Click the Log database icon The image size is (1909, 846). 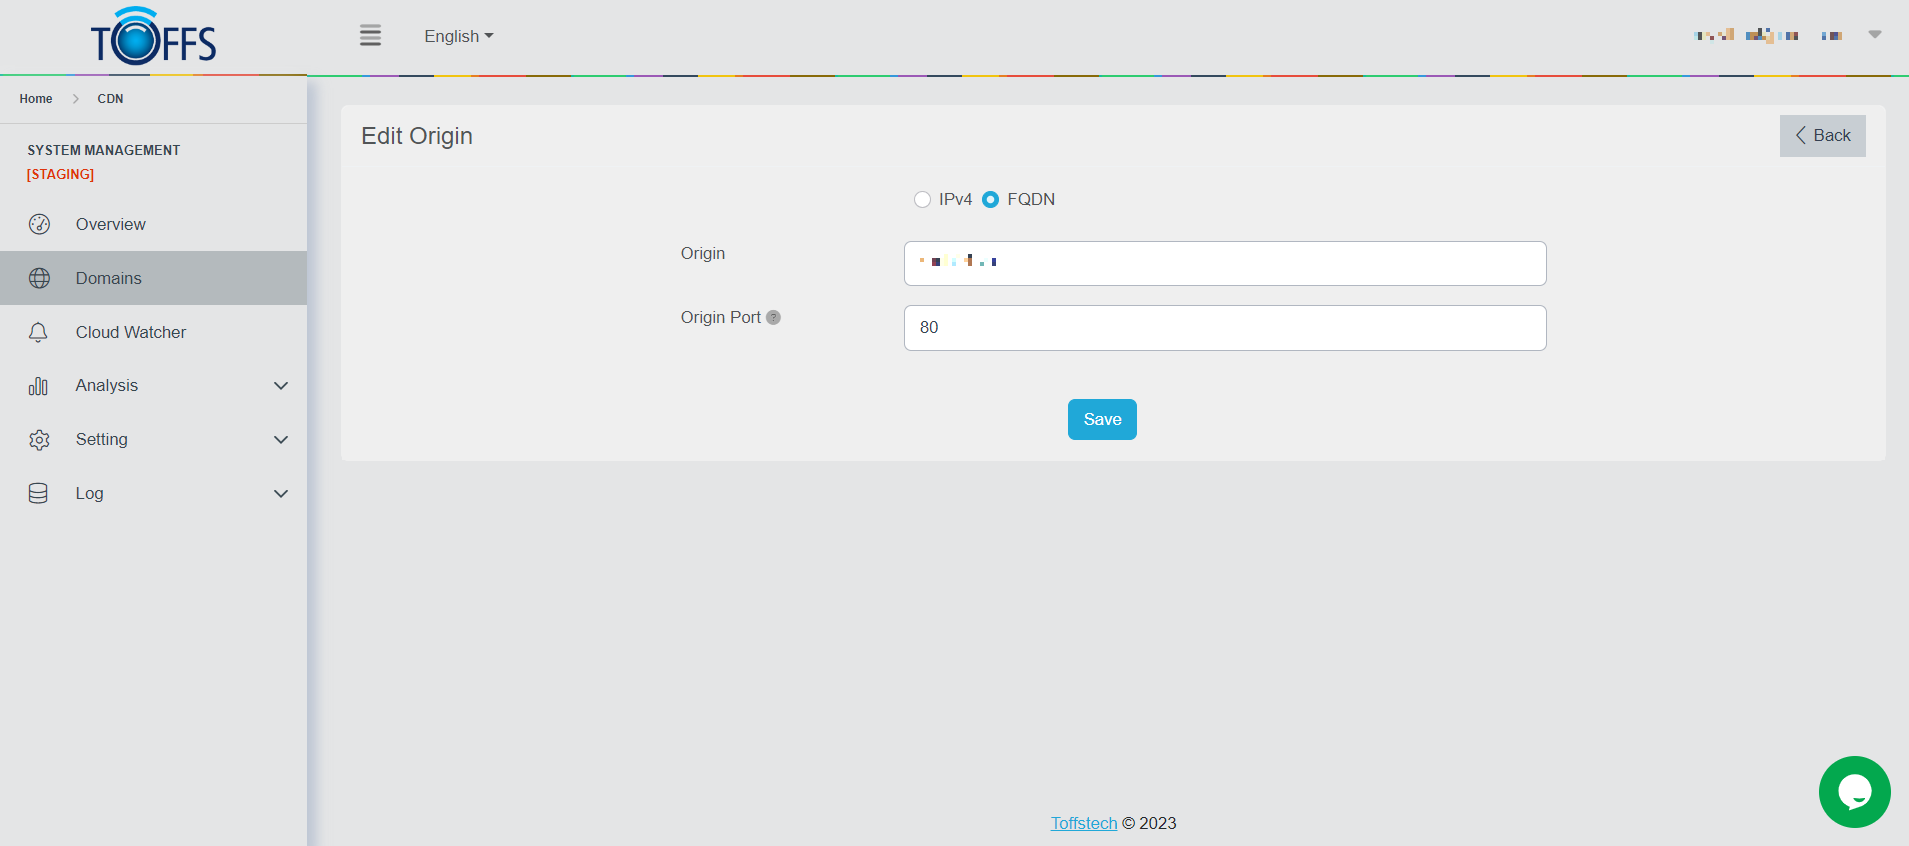(39, 493)
